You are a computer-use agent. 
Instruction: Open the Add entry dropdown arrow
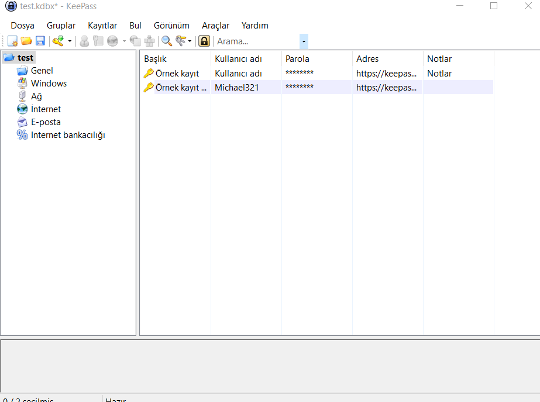point(70,41)
